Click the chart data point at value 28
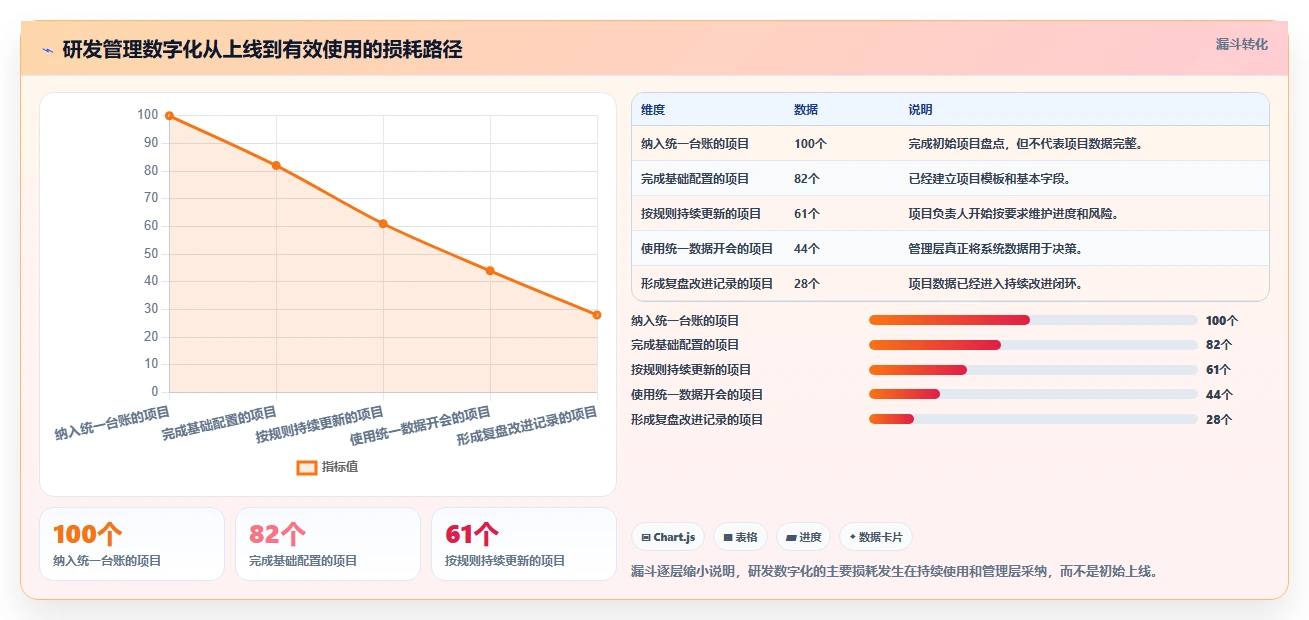 (x=597, y=315)
